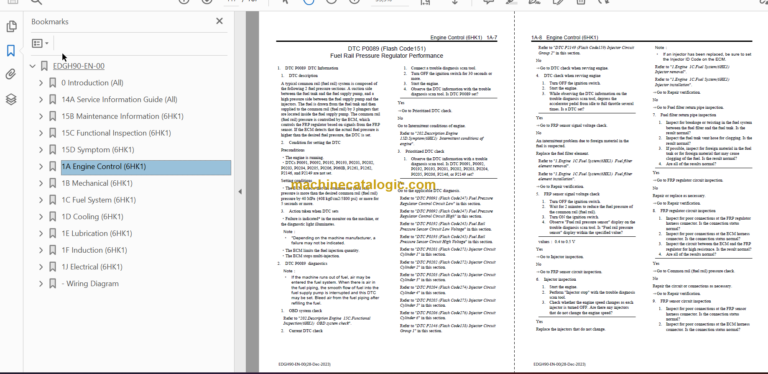Image resolution: width=768 pixels, height=374 pixels.
Task: Go to EDGH90-EN-00 bookmark
Action: tap(79, 66)
